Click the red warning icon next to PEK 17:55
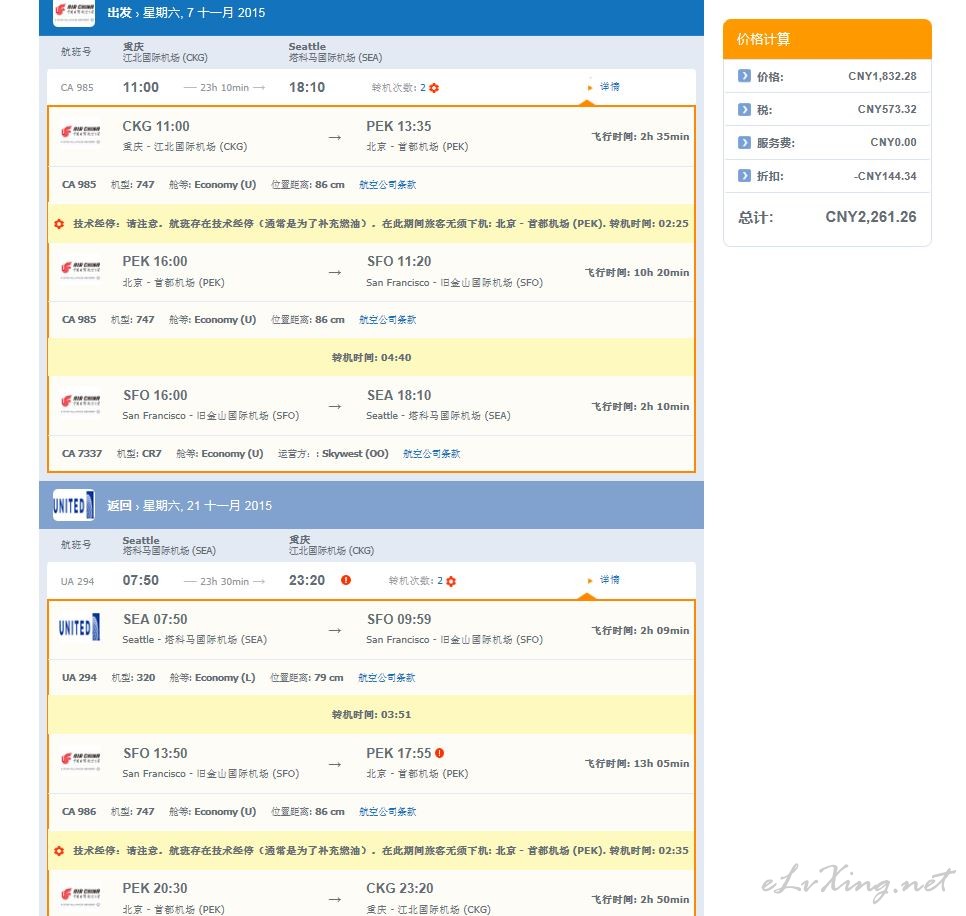Image resolution: width=966 pixels, height=916 pixels. (439, 753)
